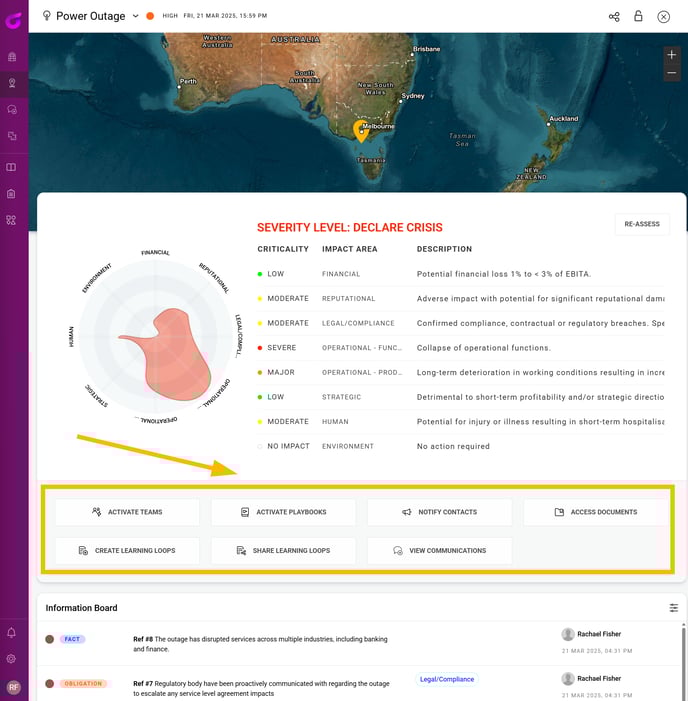Open the book icon in sidebar
The height and width of the screenshot is (701, 688).
pyautogui.click(x=11, y=167)
